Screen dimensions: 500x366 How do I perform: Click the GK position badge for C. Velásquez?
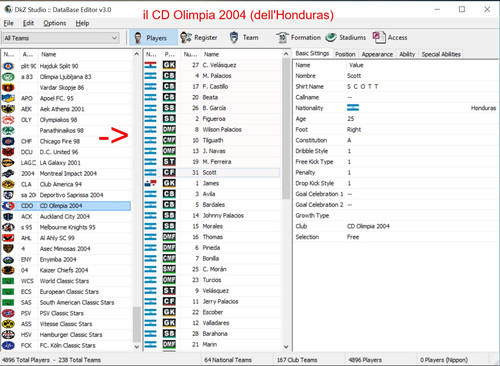tap(169, 65)
